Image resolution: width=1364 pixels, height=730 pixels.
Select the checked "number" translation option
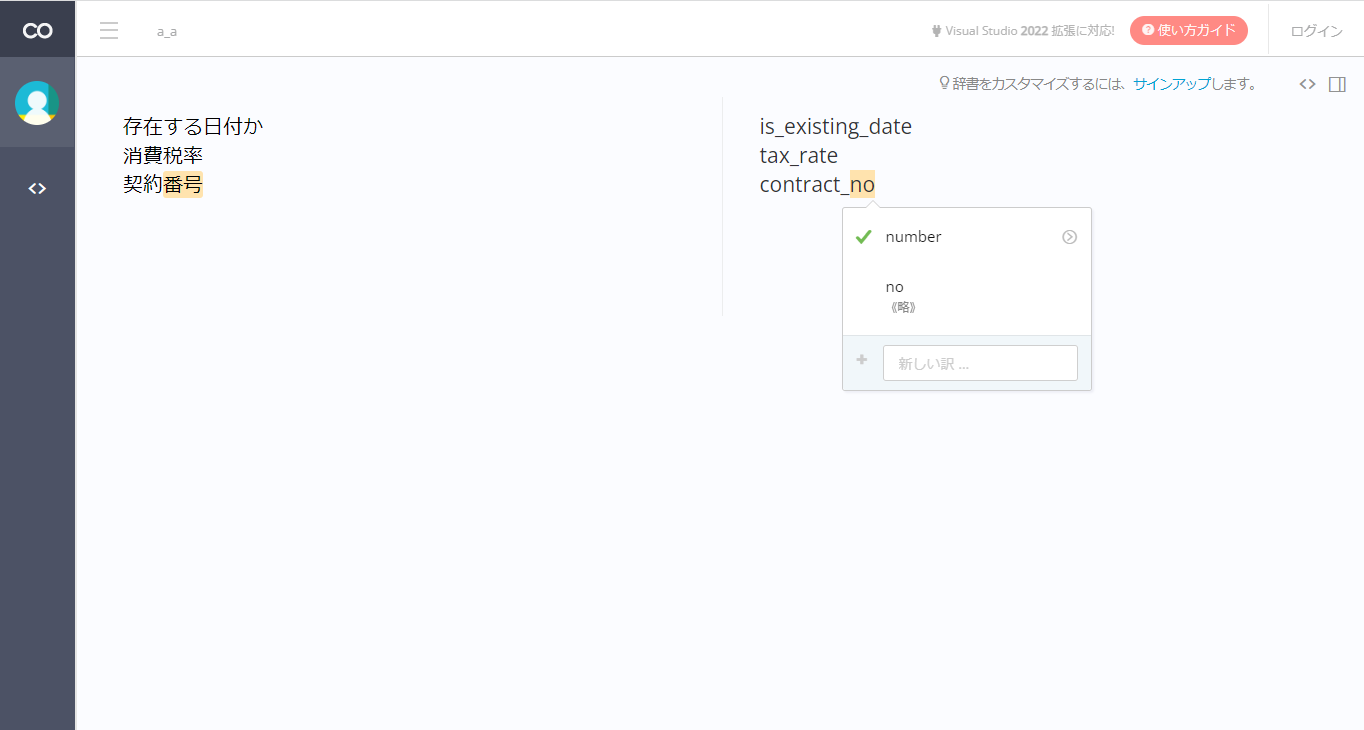(913, 237)
